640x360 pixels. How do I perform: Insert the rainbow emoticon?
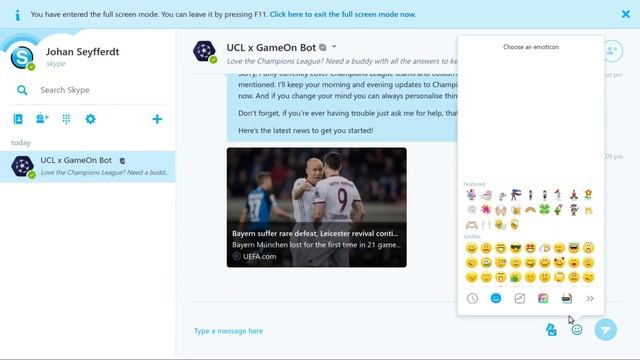[x=530, y=210]
